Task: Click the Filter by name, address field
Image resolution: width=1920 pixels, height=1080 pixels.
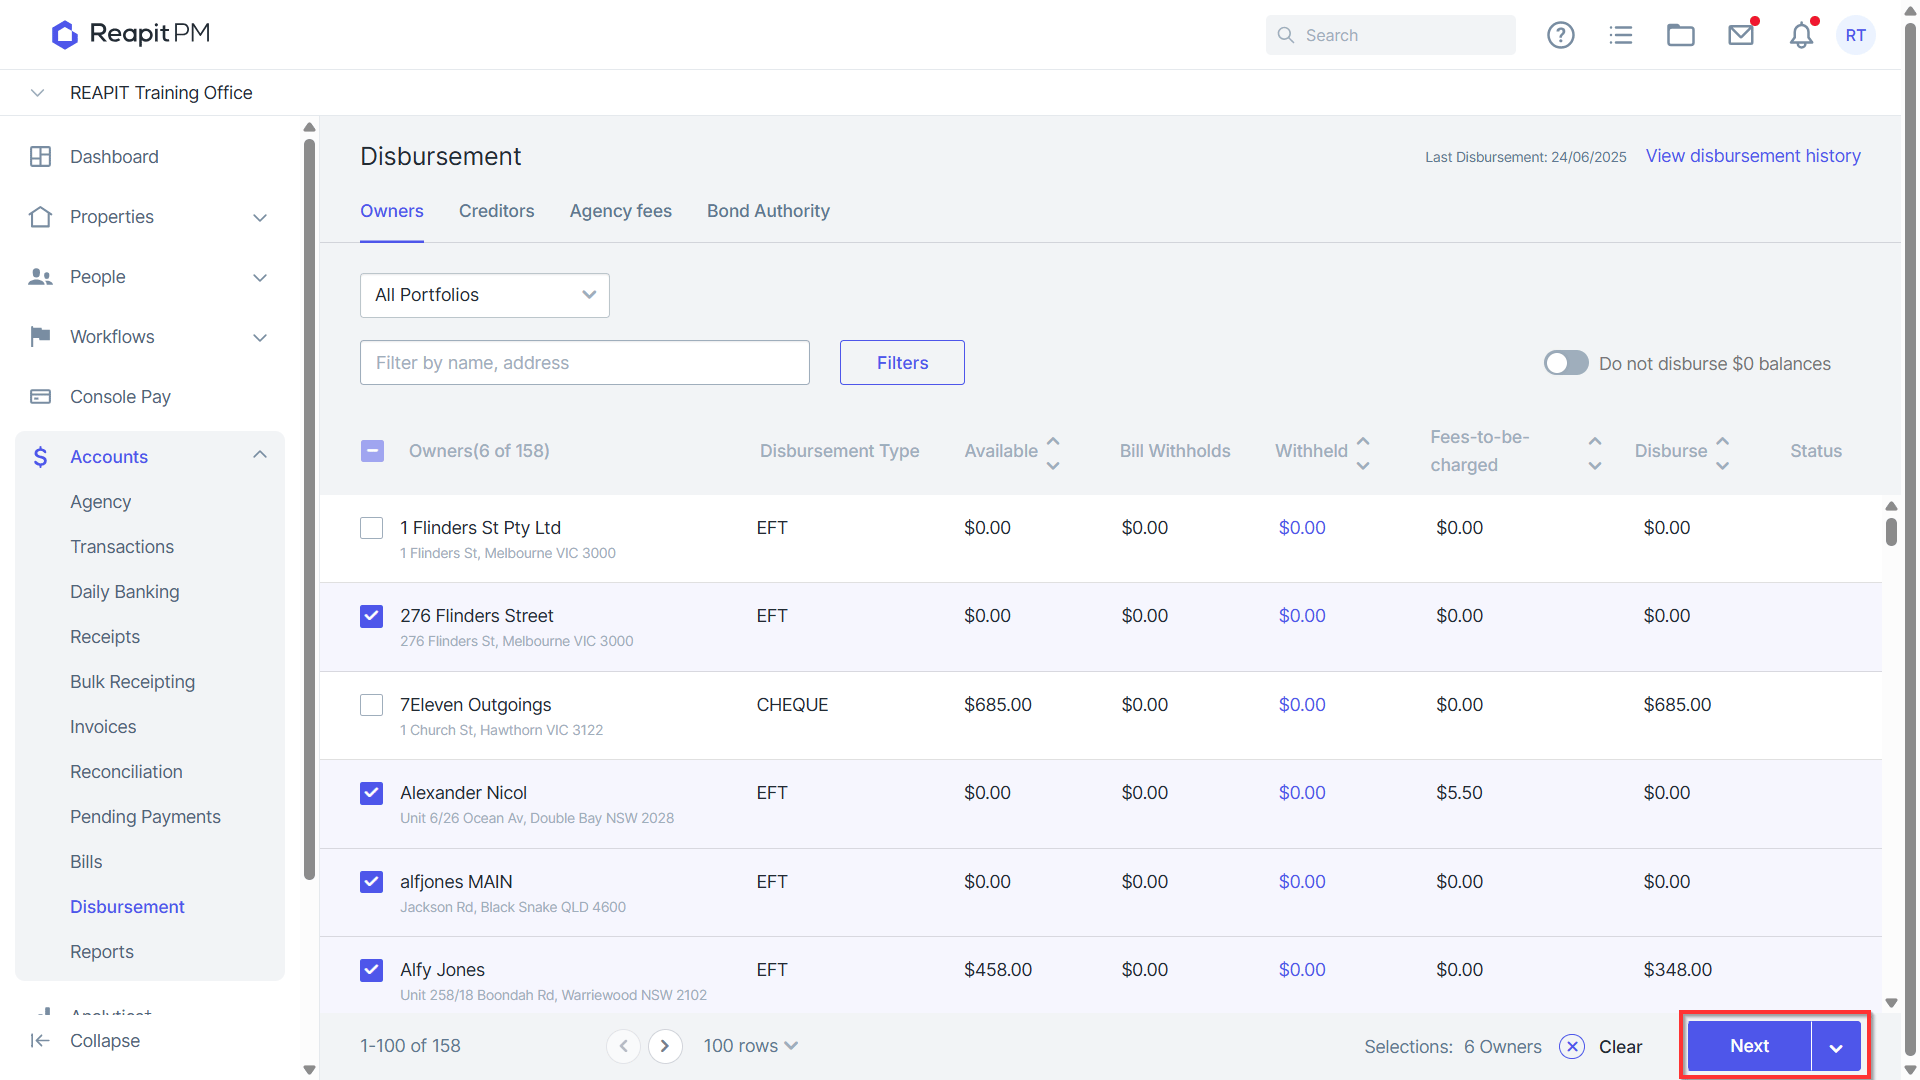Action: [584, 363]
